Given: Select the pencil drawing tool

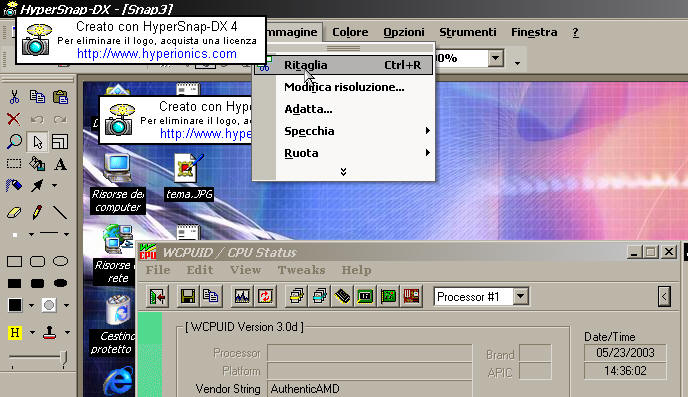Looking at the screenshot, I should click(37, 212).
